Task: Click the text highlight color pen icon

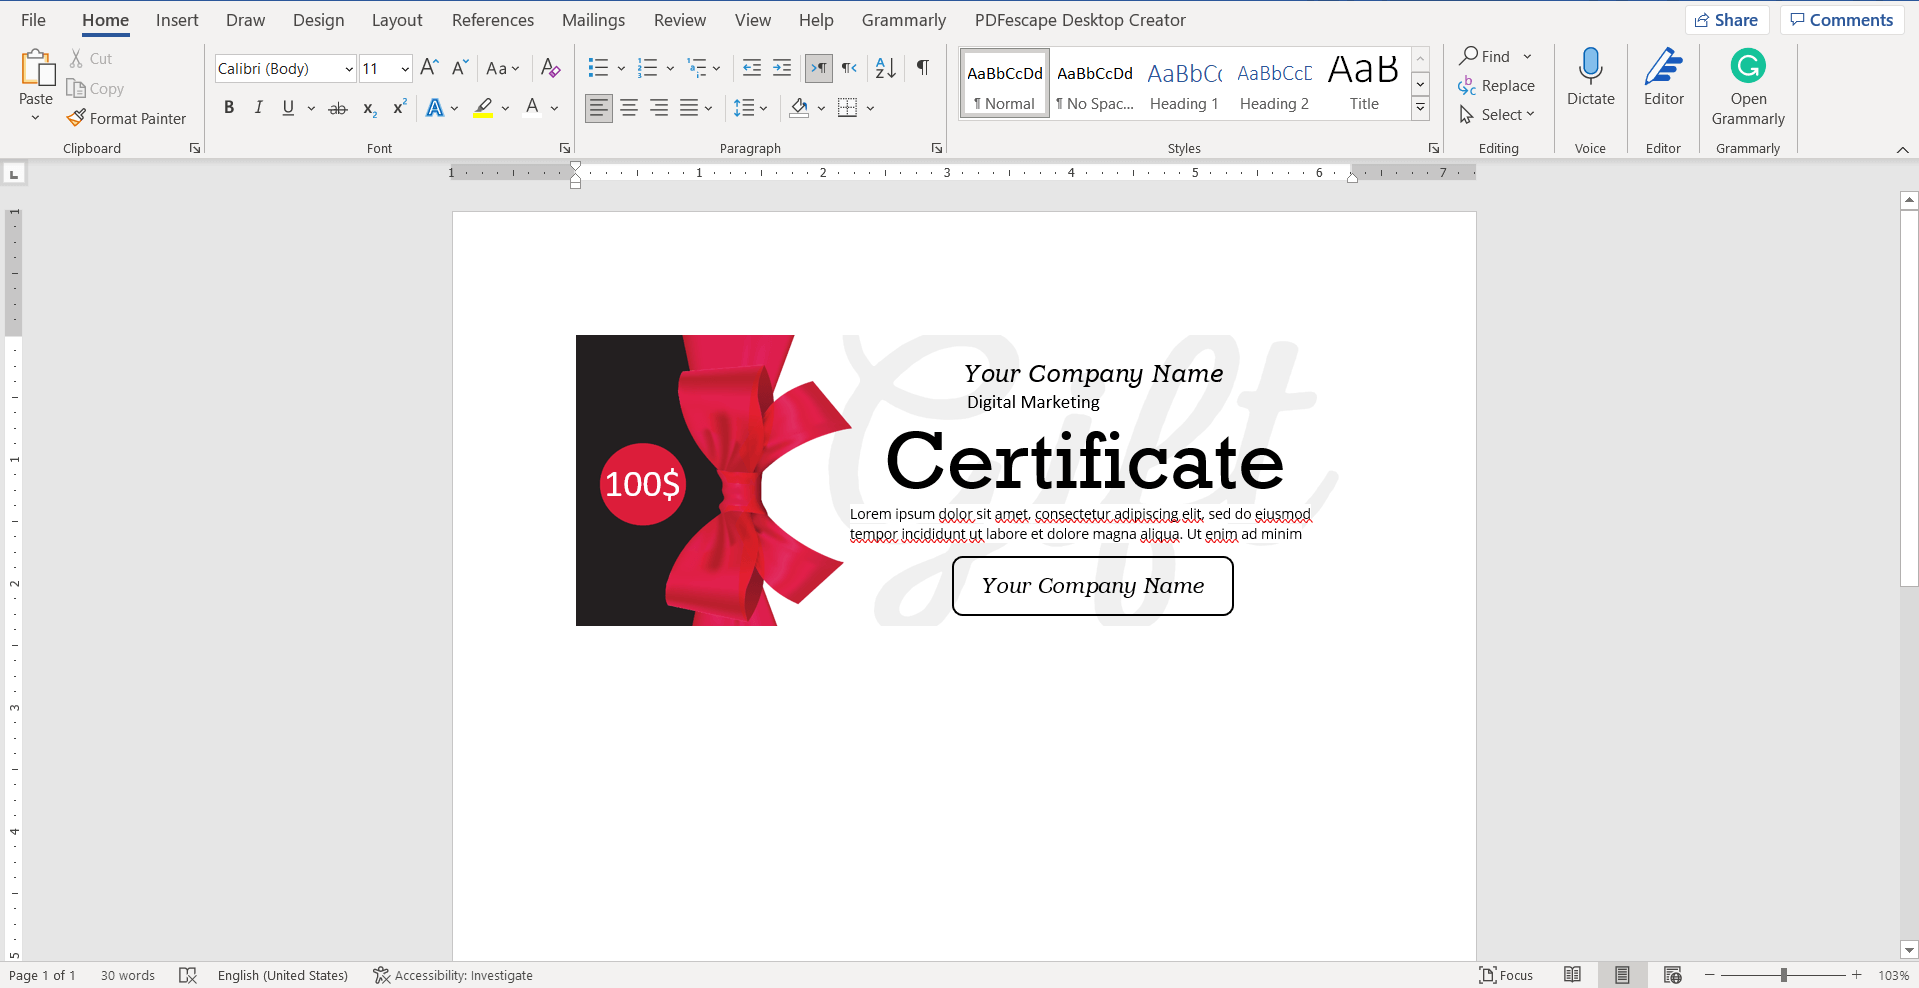Action: tap(483, 108)
